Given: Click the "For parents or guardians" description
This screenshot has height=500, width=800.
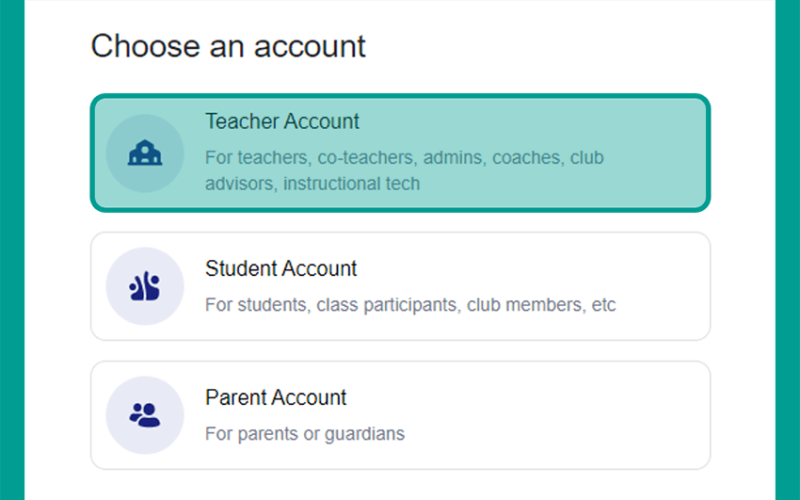Looking at the screenshot, I should tap(305, 434).
